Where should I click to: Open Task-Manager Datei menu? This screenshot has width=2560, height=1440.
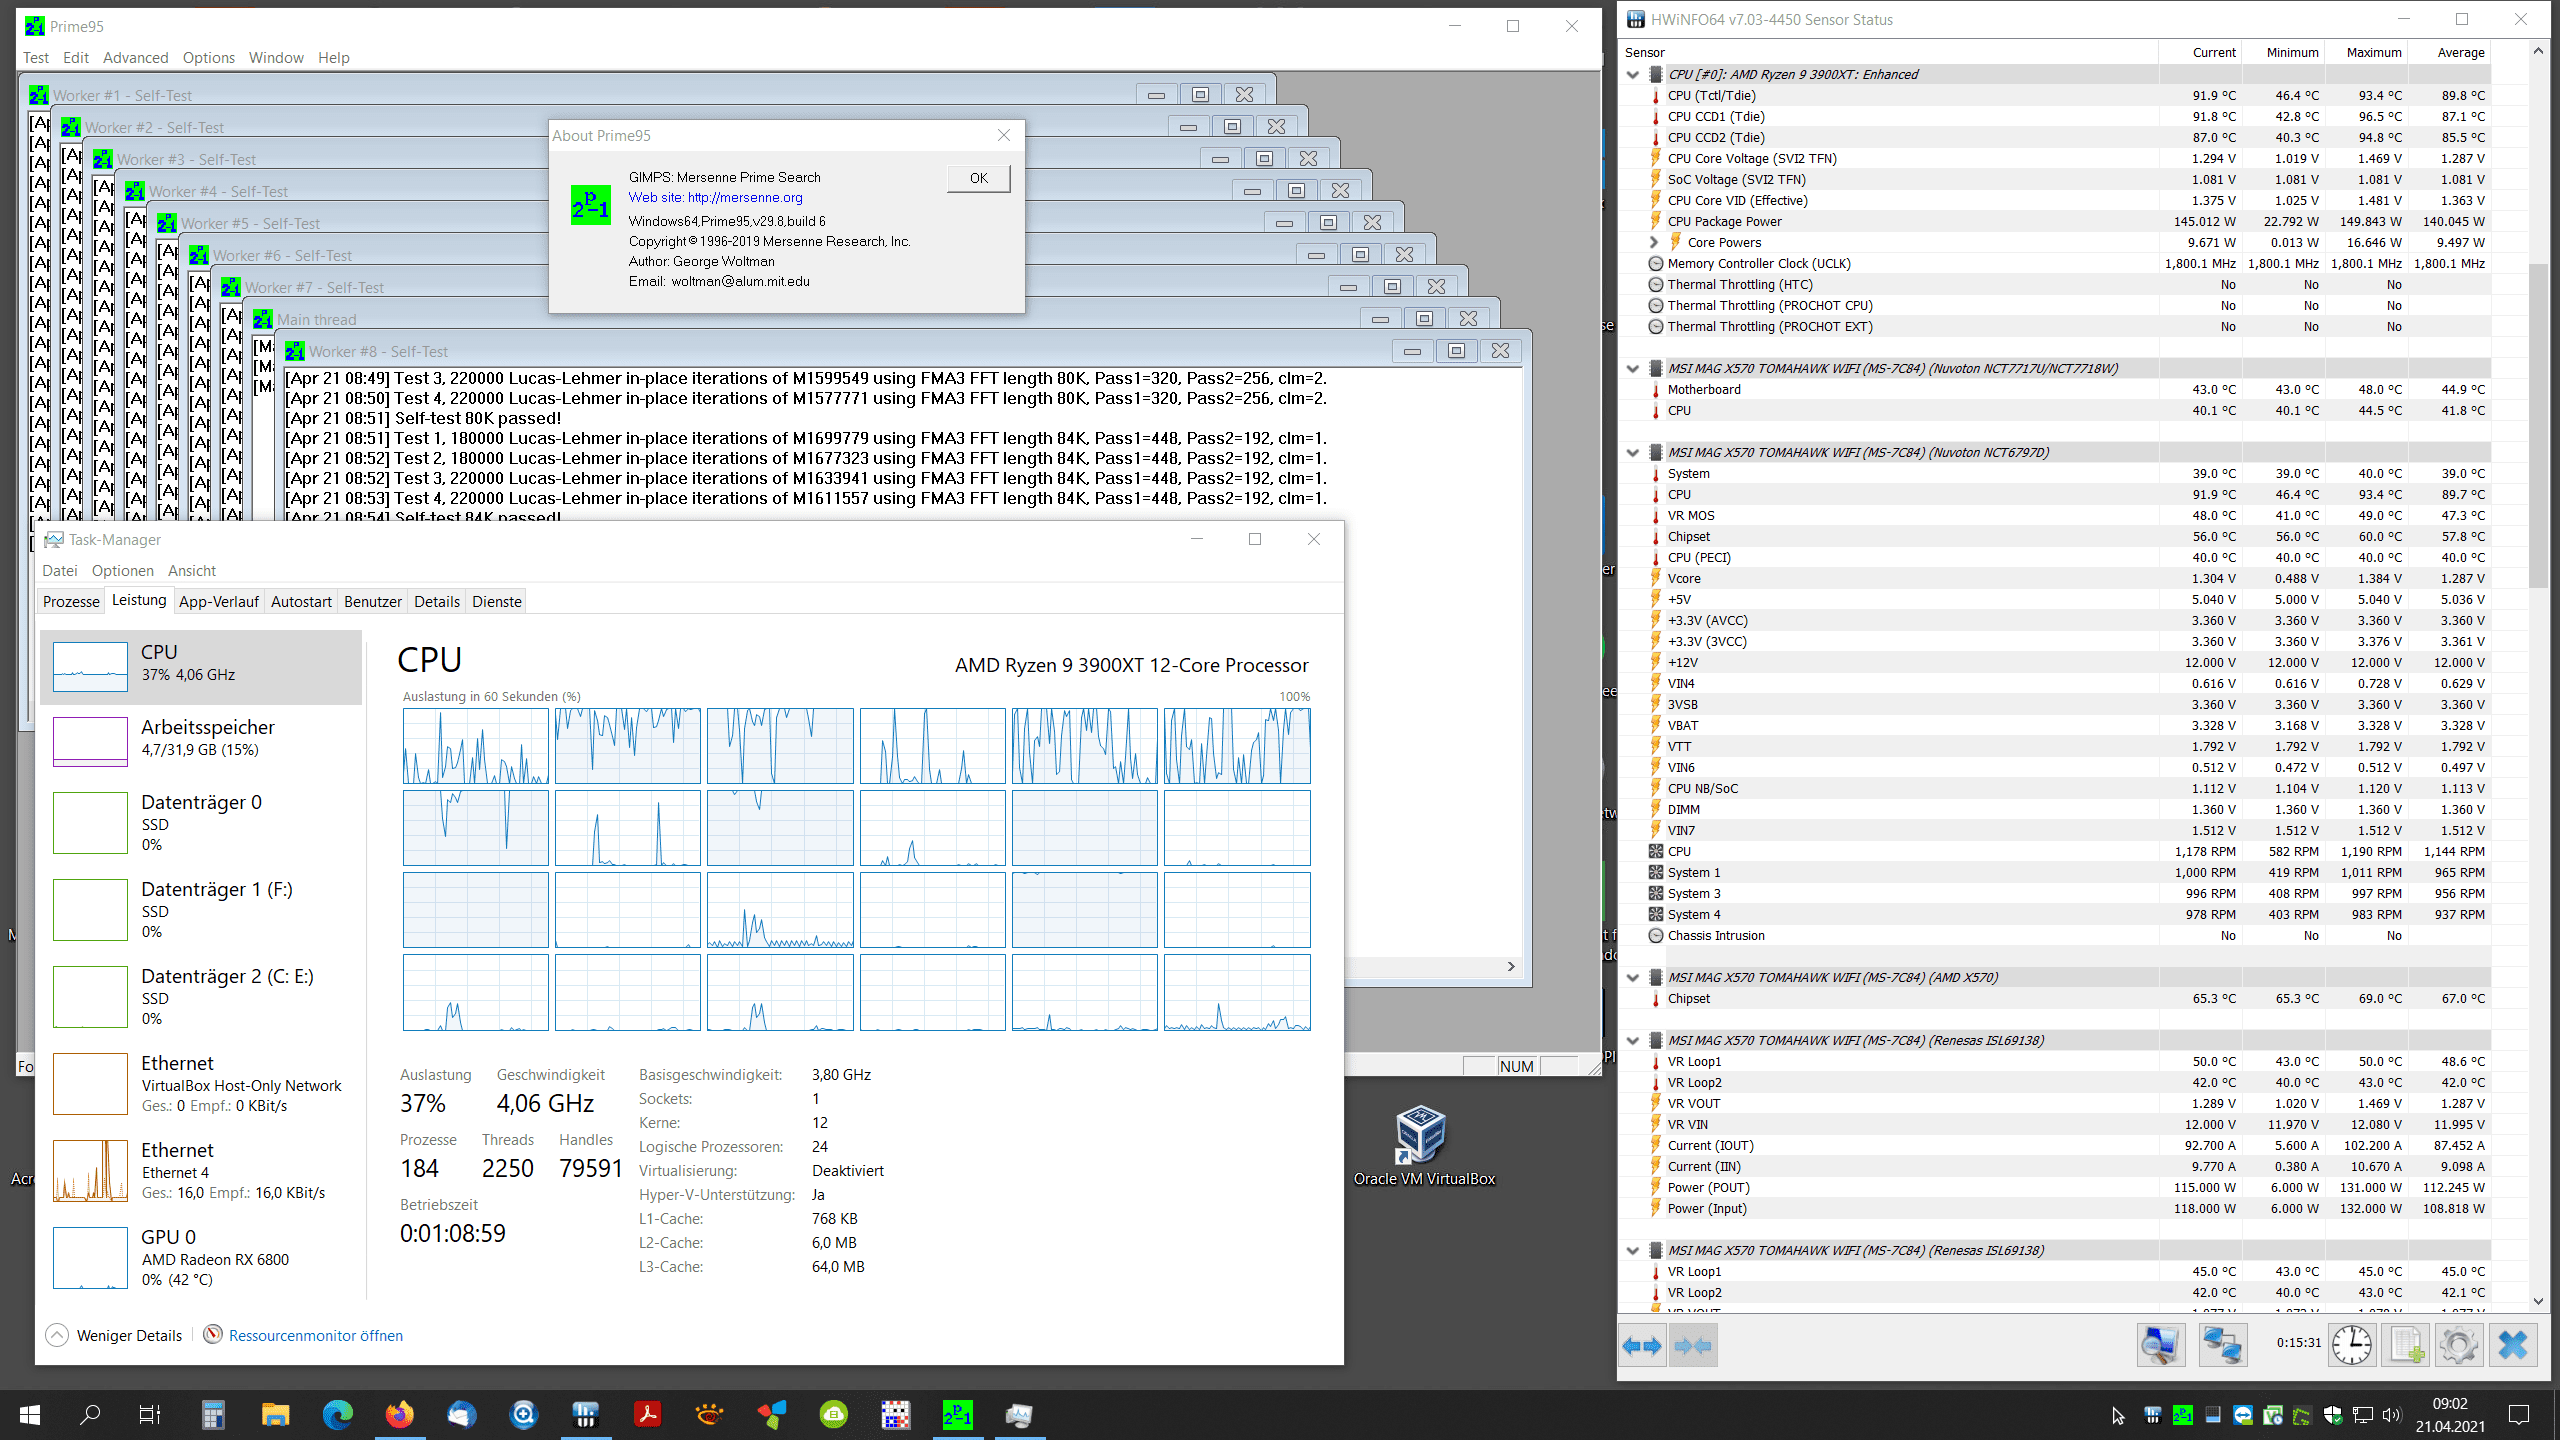[60, 570]
